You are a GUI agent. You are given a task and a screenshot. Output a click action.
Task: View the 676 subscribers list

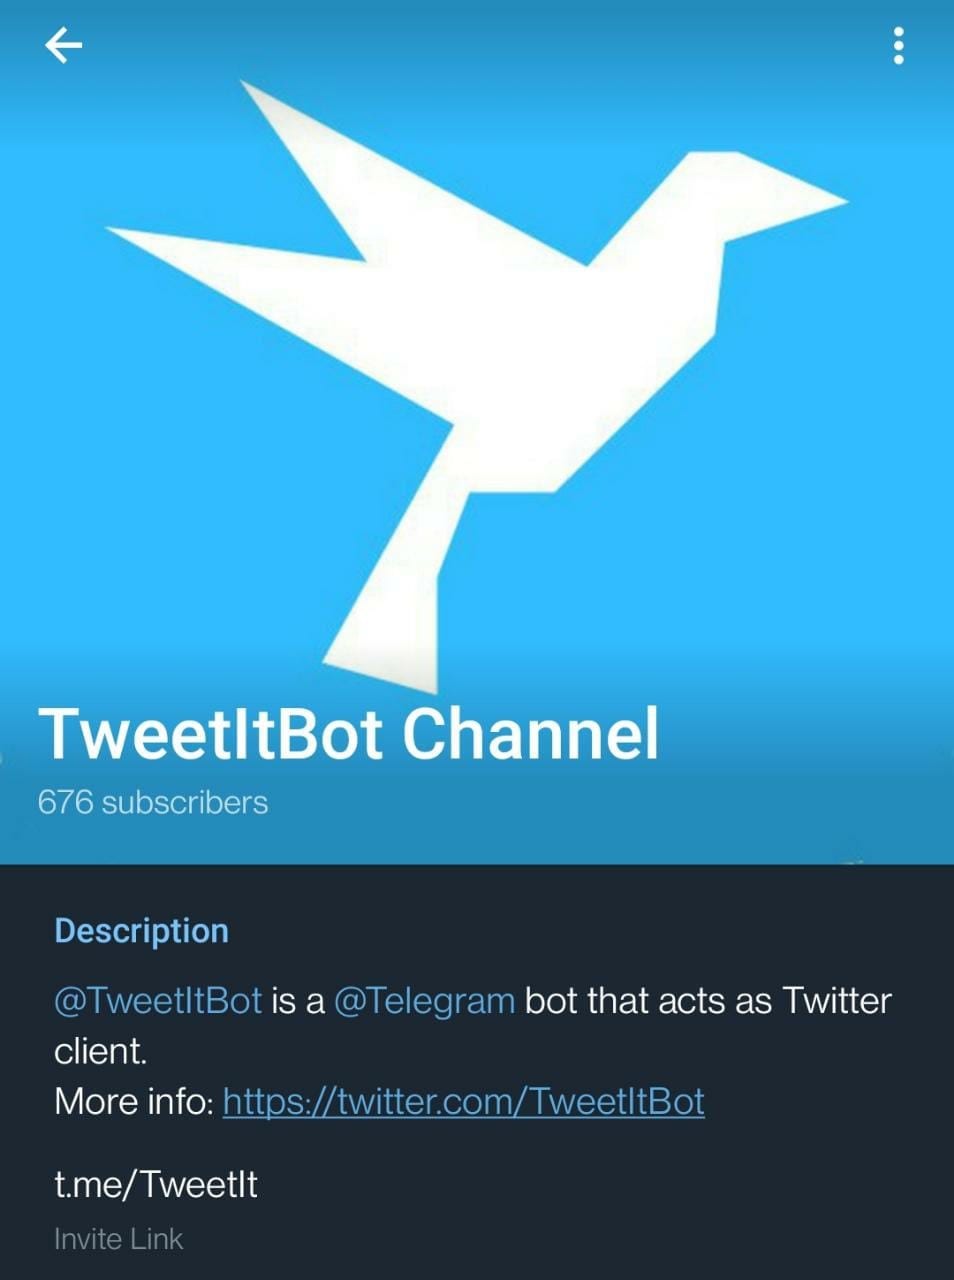pyautogui.click(x=153, y=802)
